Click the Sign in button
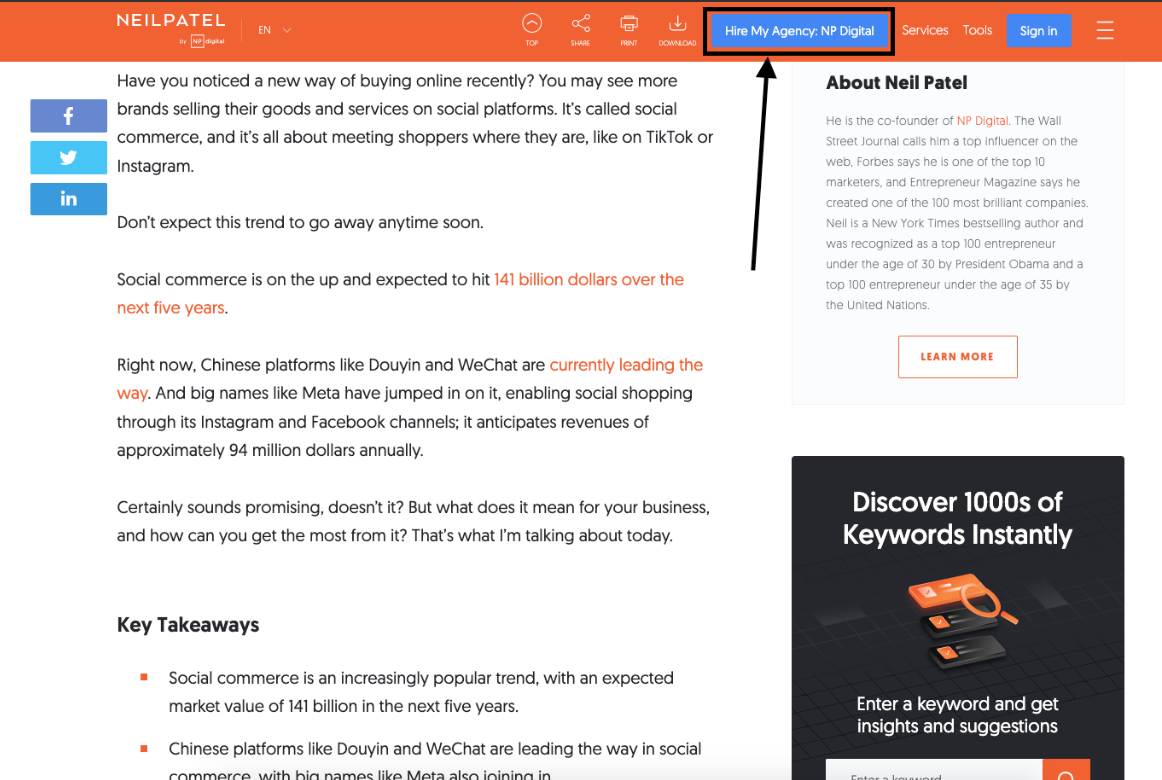The height and width of the screenshot is (780, 1162). [1038, 31]
